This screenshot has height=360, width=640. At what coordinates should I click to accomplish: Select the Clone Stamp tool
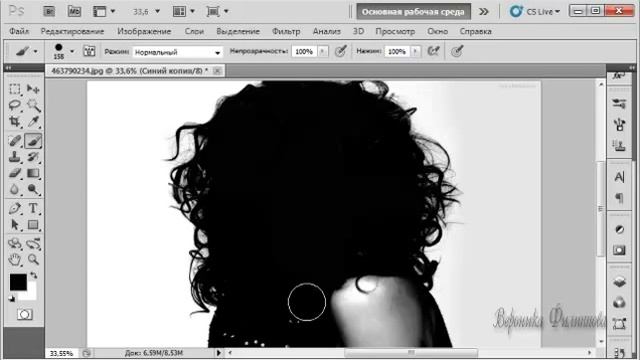point(15,157)
